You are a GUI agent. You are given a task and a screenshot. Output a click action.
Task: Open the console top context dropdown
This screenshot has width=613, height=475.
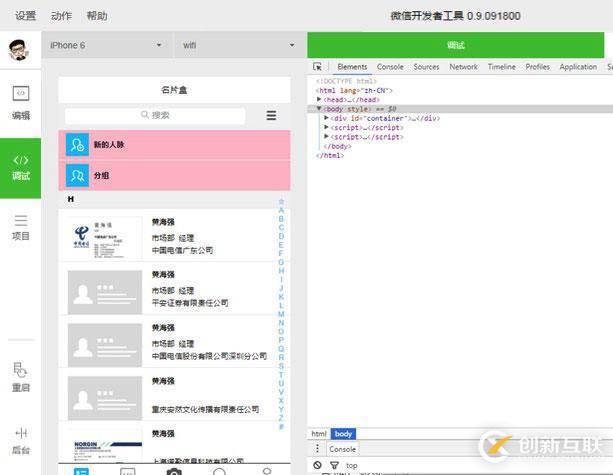pos(351,465)
